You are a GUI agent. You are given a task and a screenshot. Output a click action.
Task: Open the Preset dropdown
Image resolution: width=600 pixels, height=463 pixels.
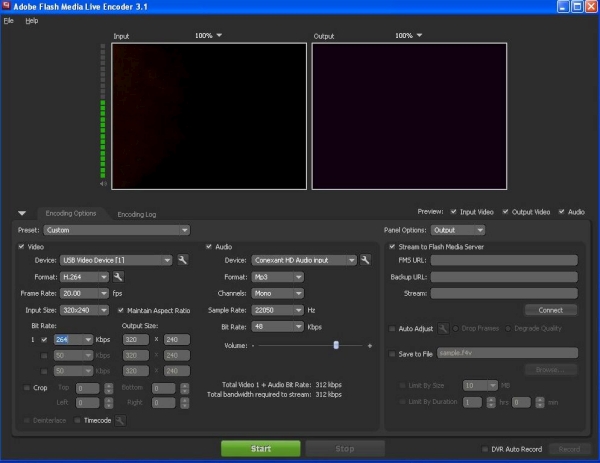(115, 230)
